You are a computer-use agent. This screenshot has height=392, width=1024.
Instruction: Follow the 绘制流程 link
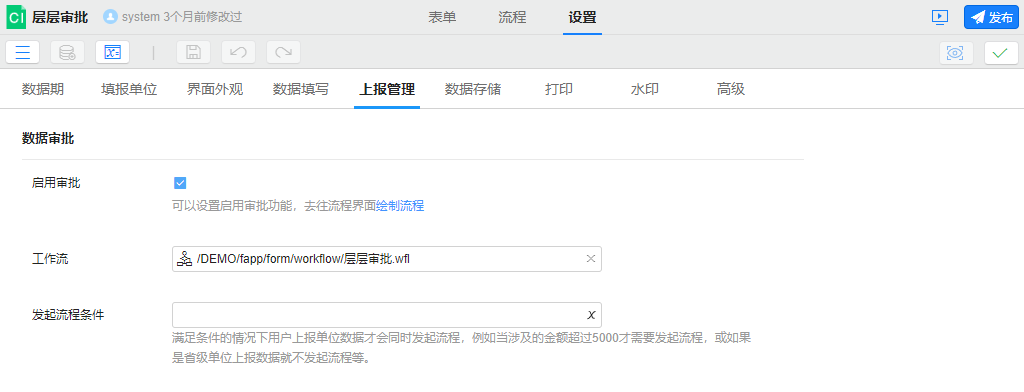[x=400, y=206]
